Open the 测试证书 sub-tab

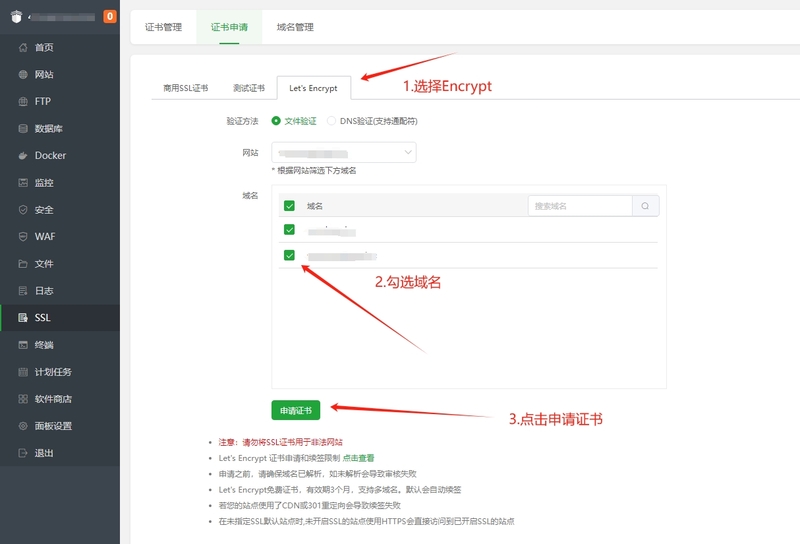coord(249,88)
